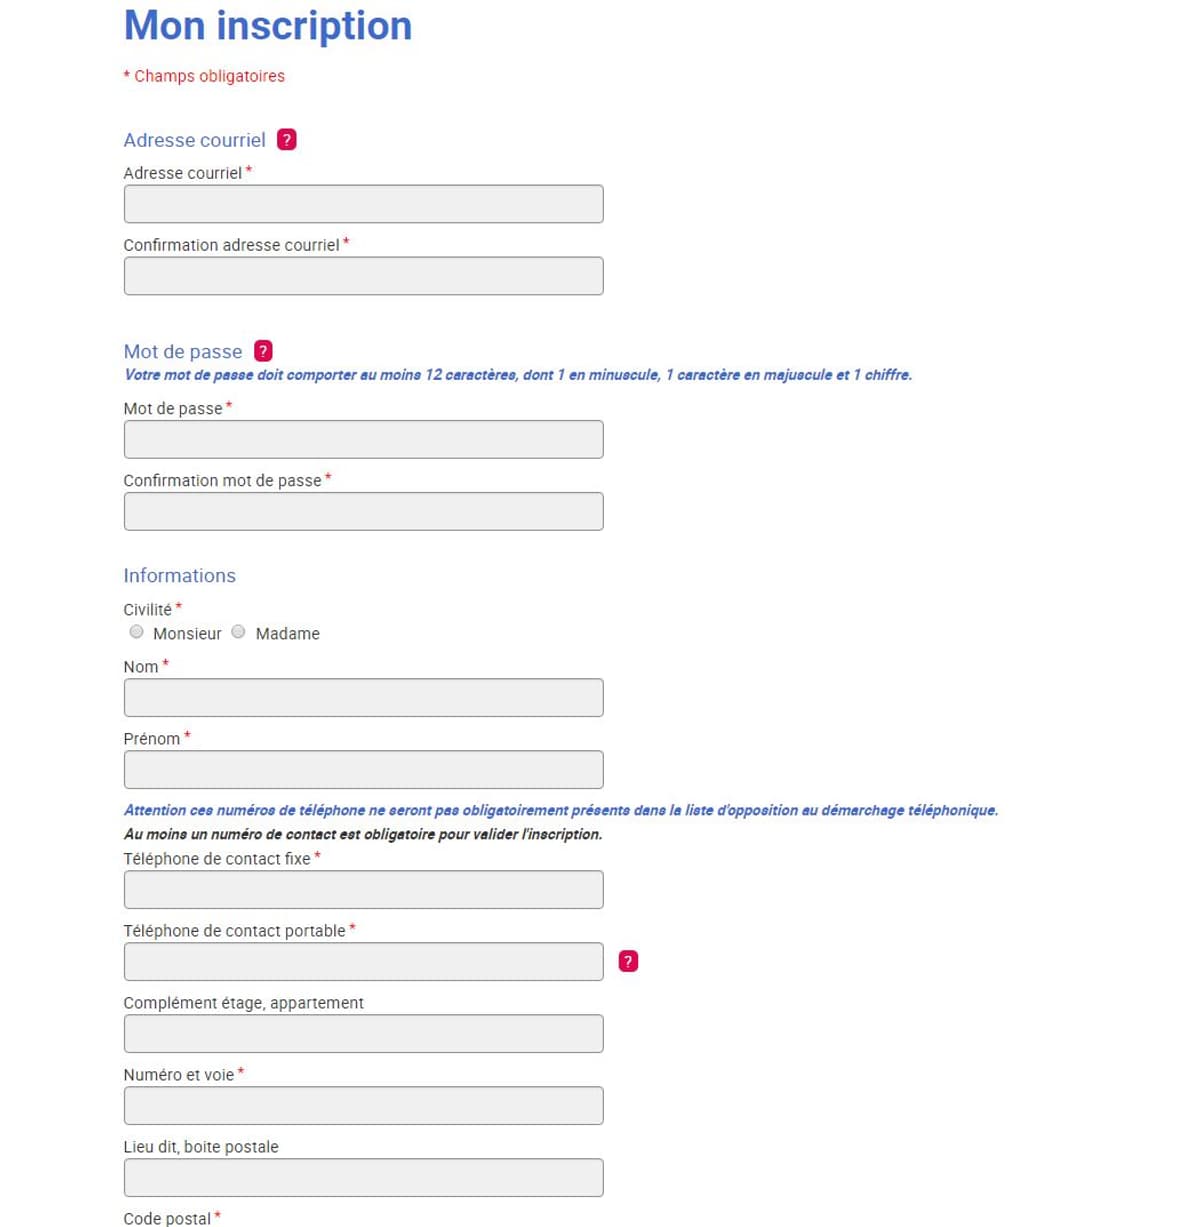Click the Champs obligatoires notice text
This screenshot has height=1227, width=1200.
[203, 76]
